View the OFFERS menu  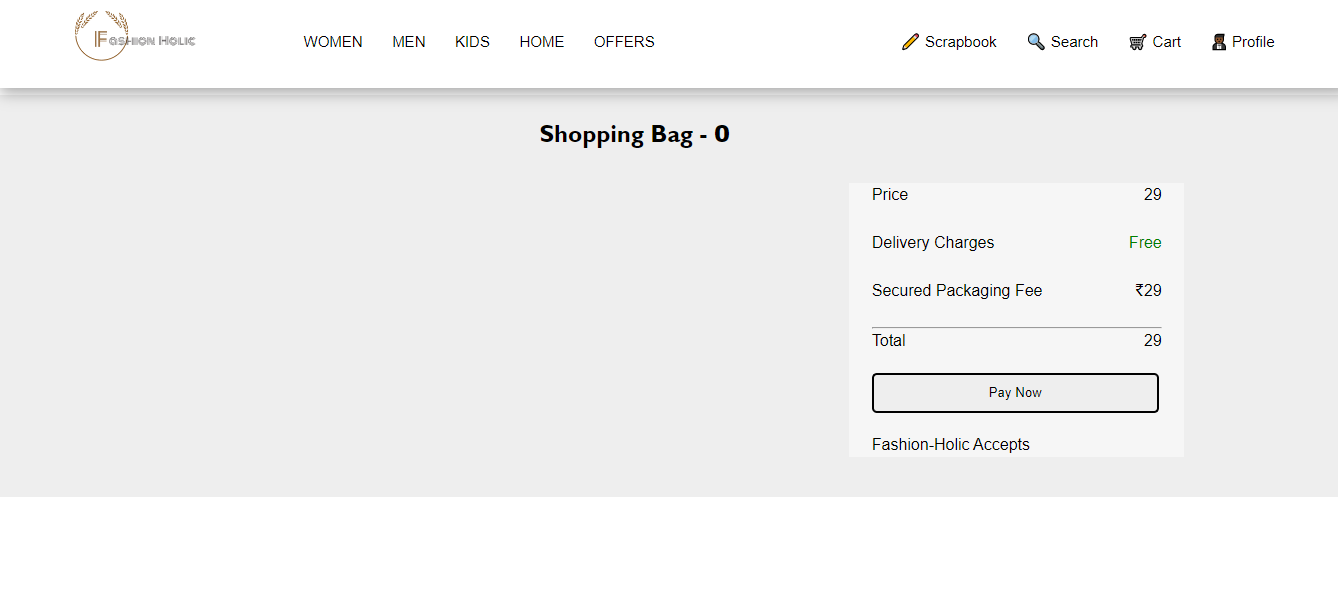623,41
